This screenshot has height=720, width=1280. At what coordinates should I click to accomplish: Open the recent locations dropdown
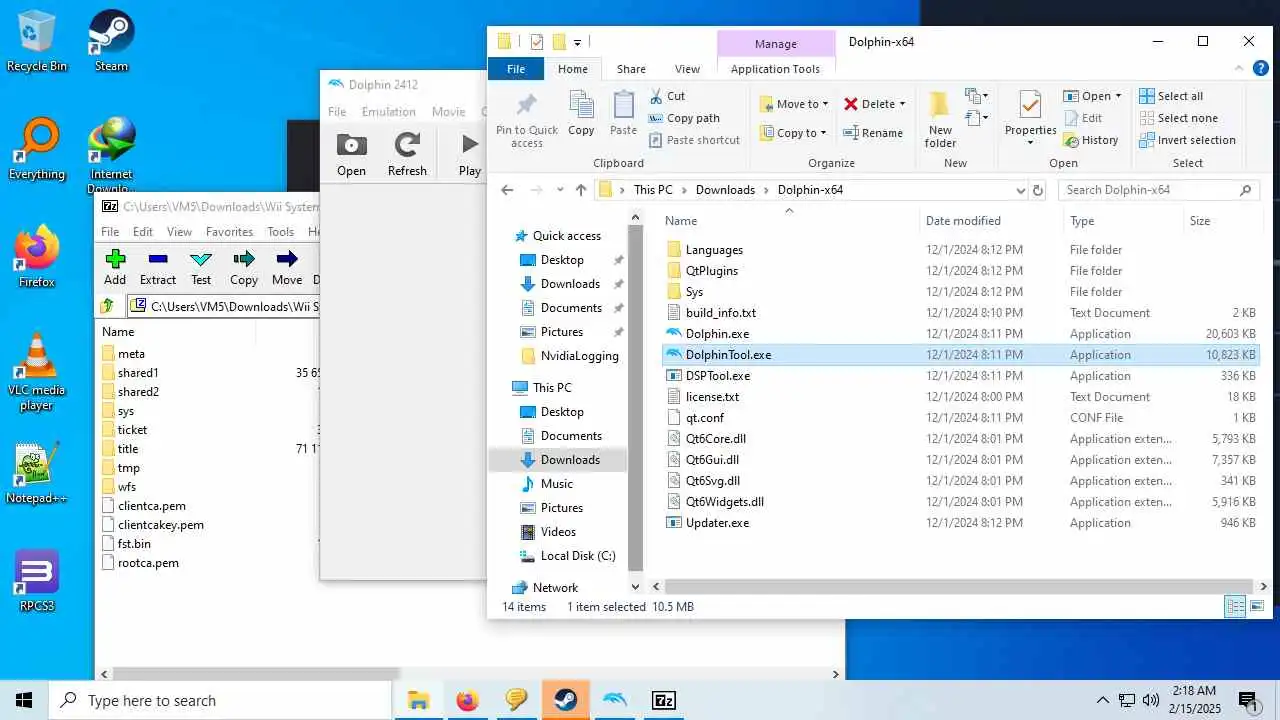(558, 190)
